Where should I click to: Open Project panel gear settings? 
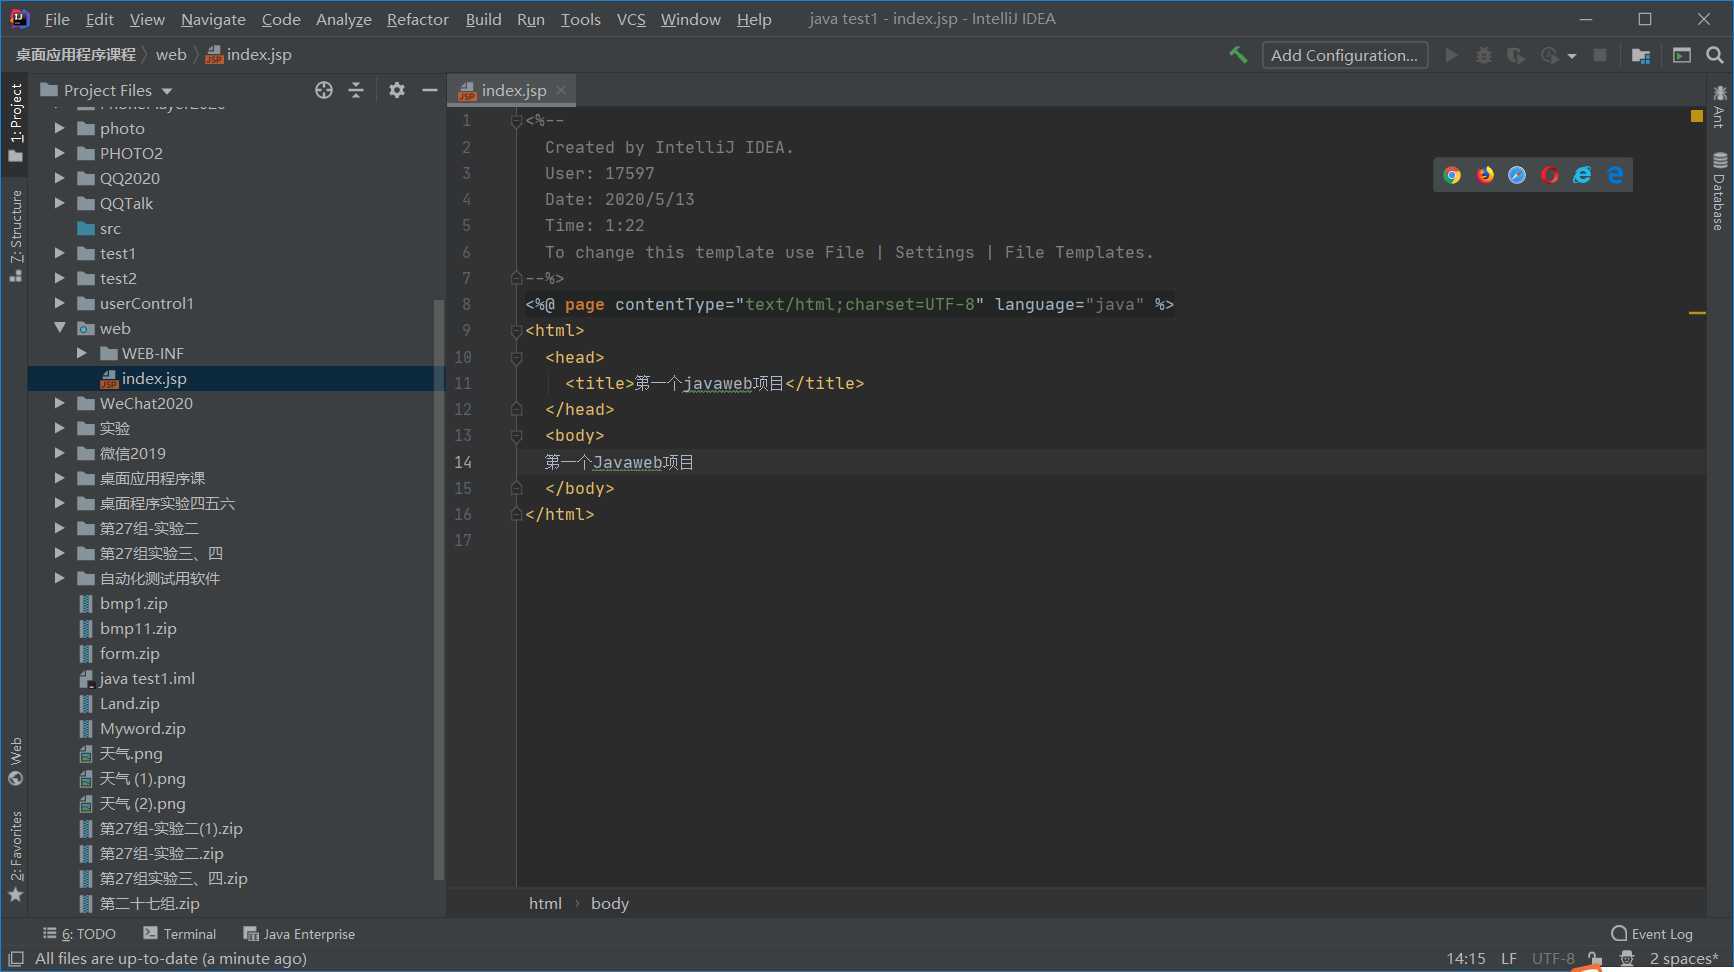[397, 90]
